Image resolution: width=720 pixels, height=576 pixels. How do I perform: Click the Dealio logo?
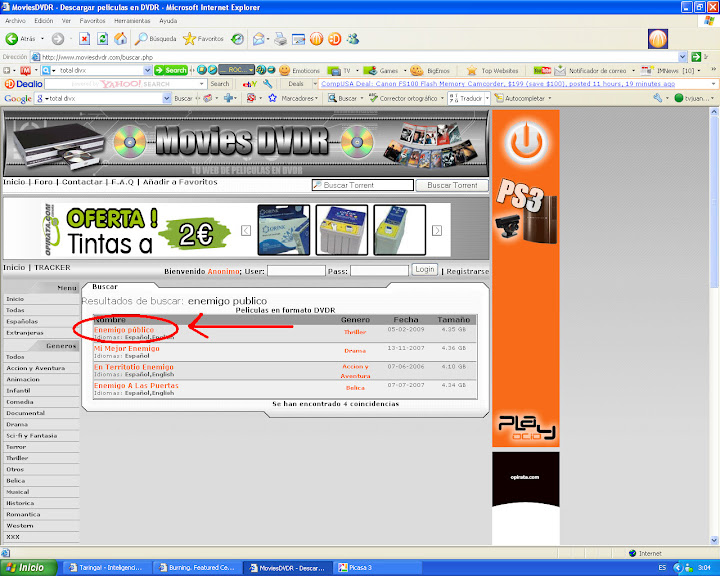pyautogui.click(x=23, y=84)
